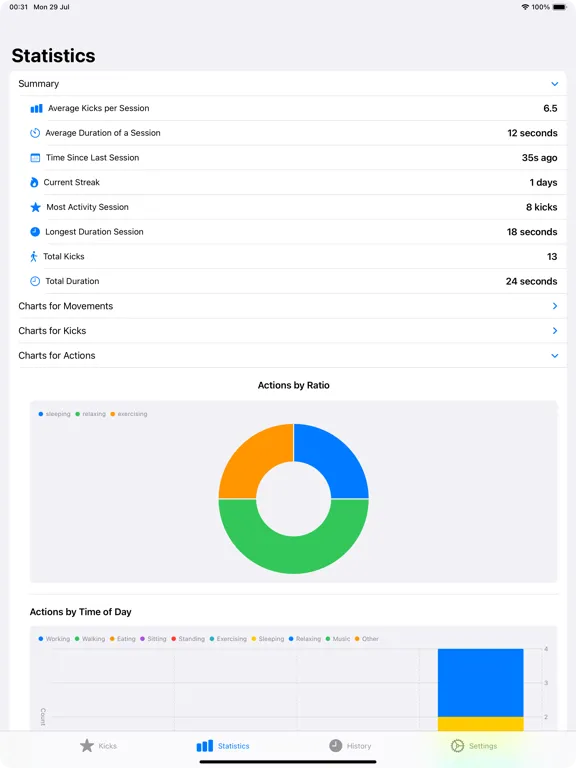Click the Standing legend entry

(188, 639)
